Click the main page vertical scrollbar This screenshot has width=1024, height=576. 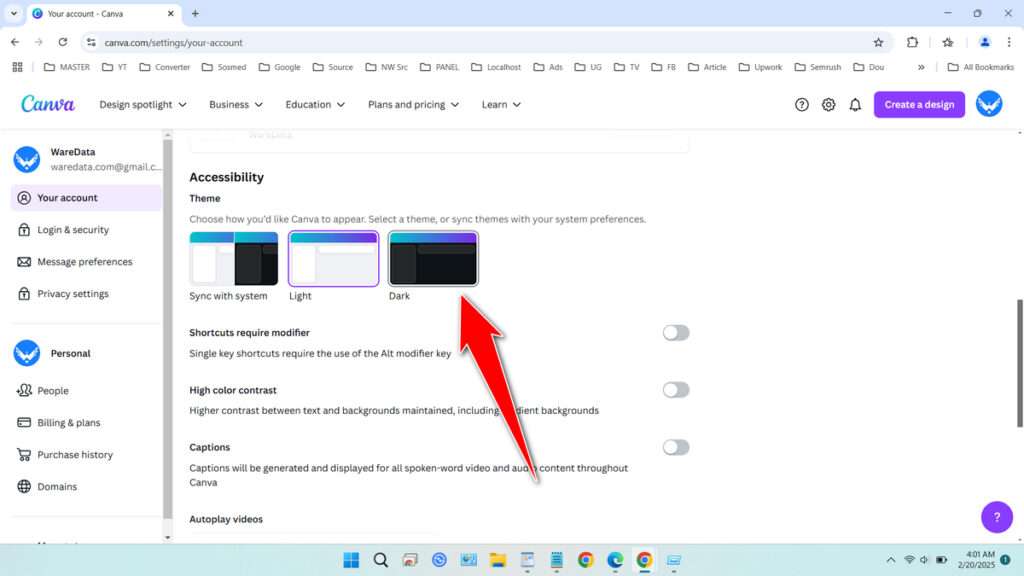(1019, 364)
